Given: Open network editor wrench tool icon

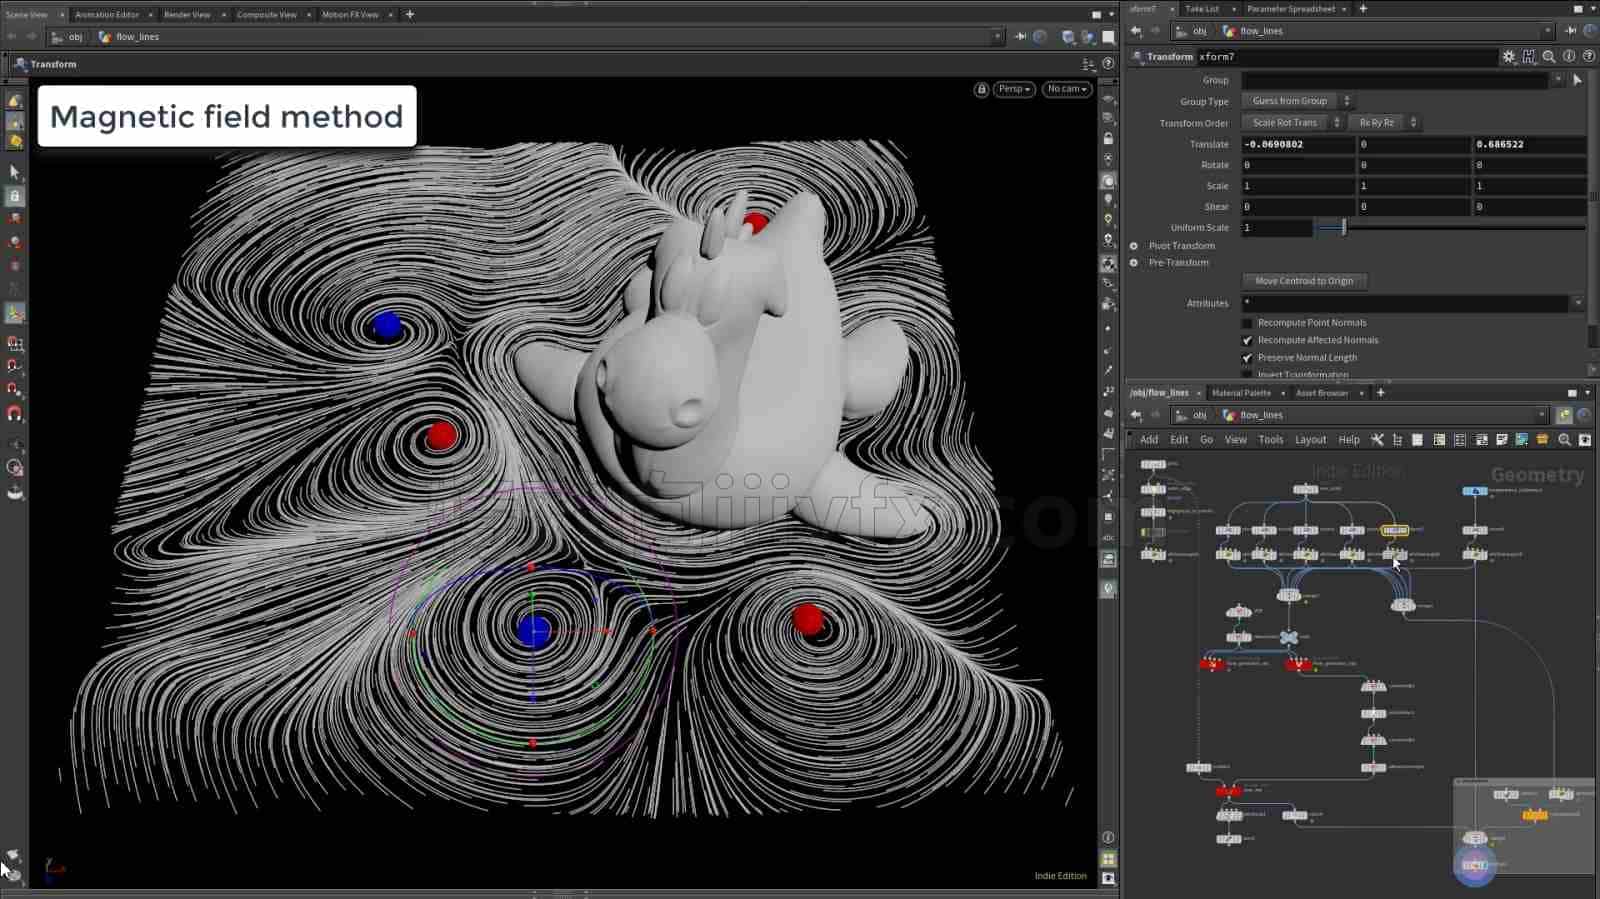Looking at the screenshot, I should tap(1377, 440).
